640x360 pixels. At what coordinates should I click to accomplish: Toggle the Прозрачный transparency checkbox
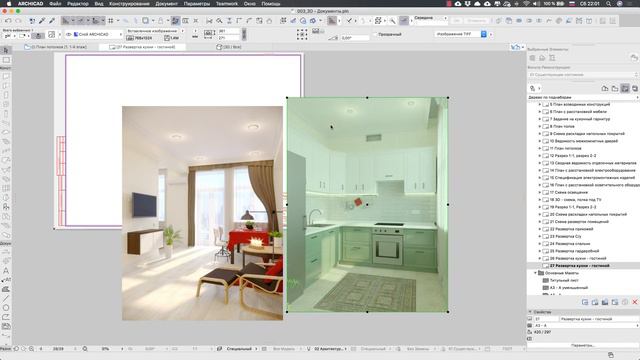tap(375, 35)
